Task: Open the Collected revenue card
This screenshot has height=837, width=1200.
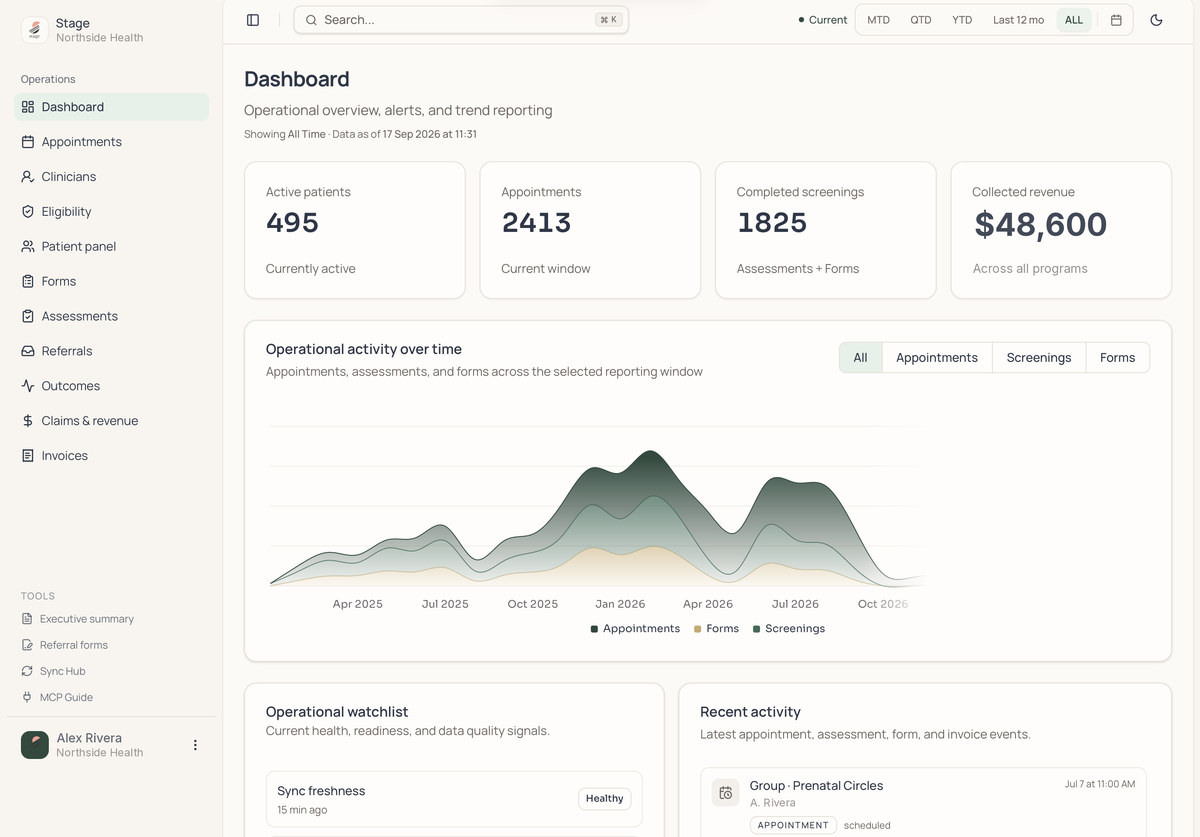Action: click(1061, 230)
